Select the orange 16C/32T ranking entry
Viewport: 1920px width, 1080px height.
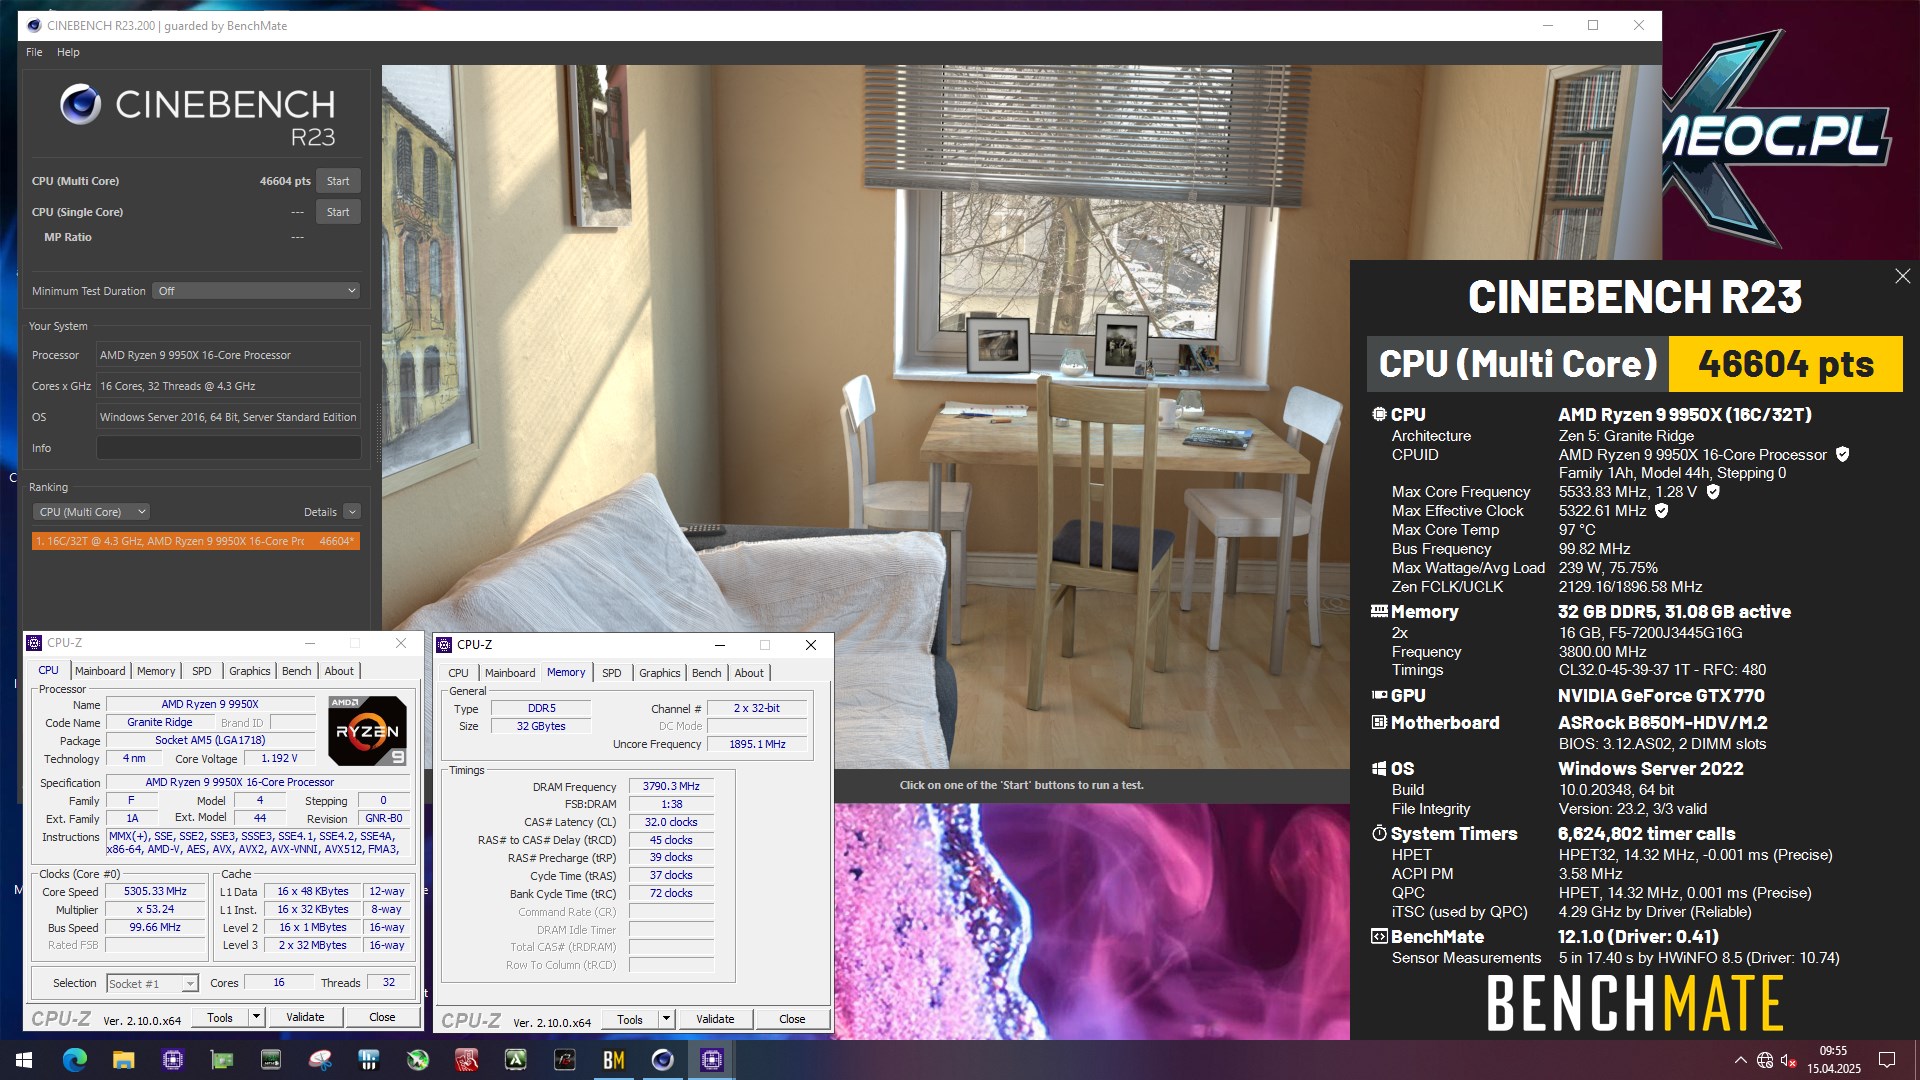click(x=196, y=541)
